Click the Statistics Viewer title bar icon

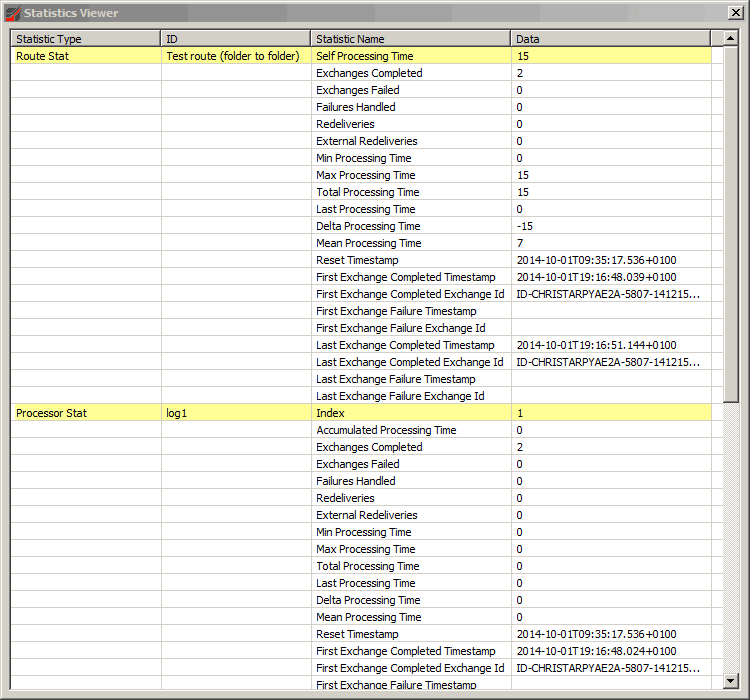point(13,13)
